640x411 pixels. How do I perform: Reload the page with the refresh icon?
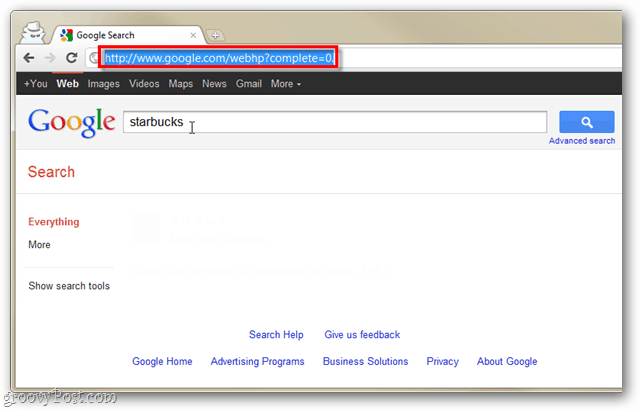pos(72,58)
